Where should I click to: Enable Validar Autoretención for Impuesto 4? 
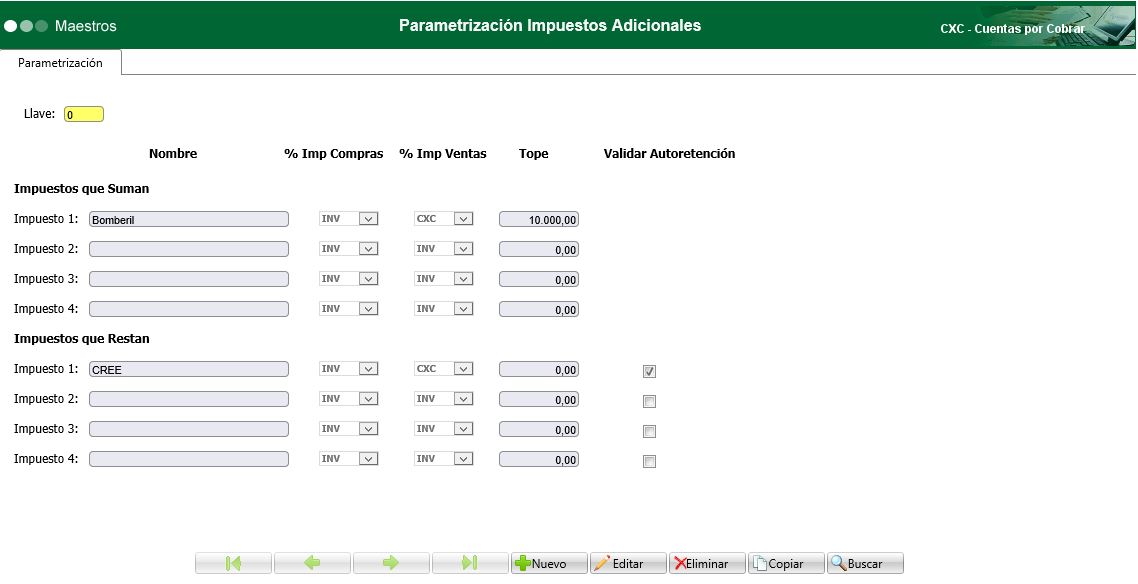click(648, 461)
